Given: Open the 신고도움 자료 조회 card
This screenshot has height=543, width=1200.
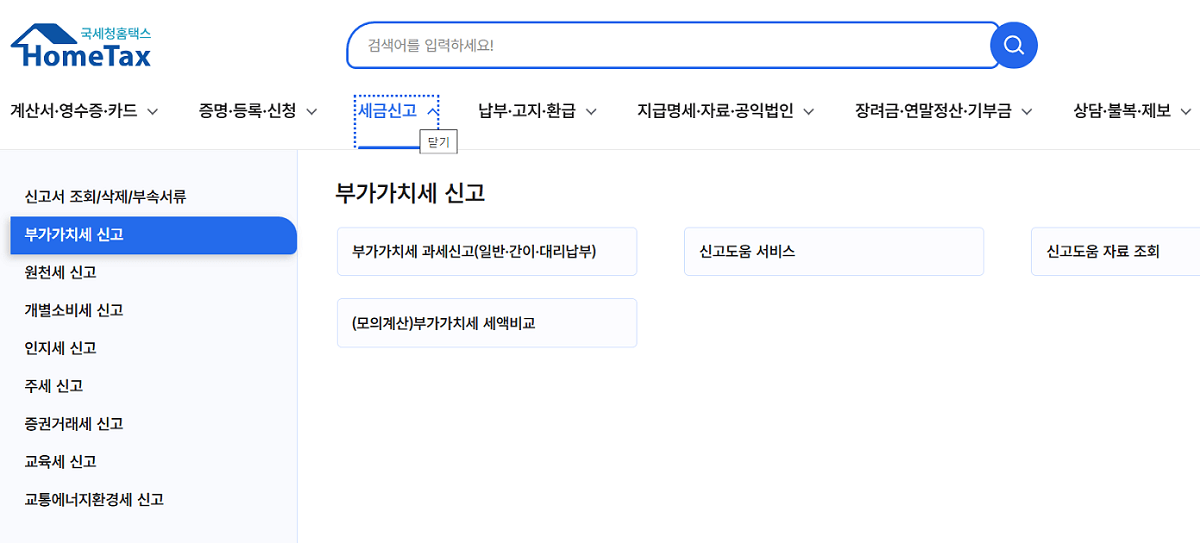Looking at the screenshot, I should pos(1115,252).
